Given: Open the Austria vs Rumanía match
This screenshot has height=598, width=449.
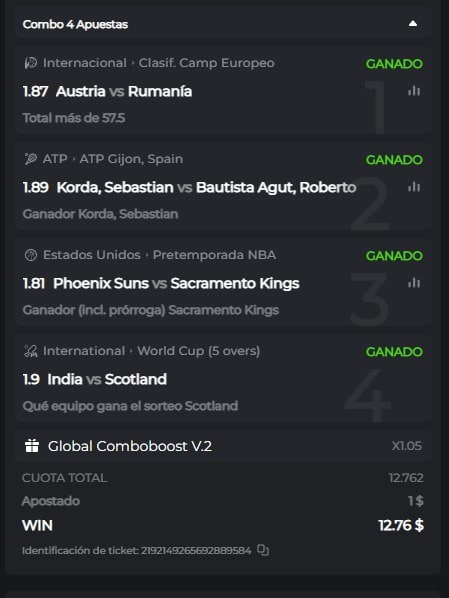Looking at the screenshot, I should tap(124, 92).
